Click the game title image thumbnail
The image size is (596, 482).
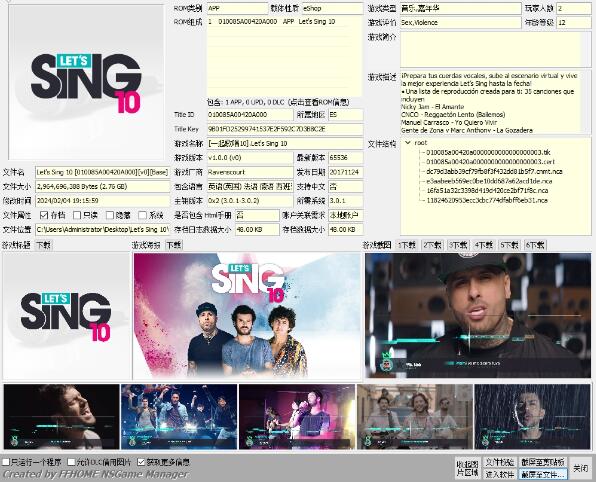tap(67, 317)
